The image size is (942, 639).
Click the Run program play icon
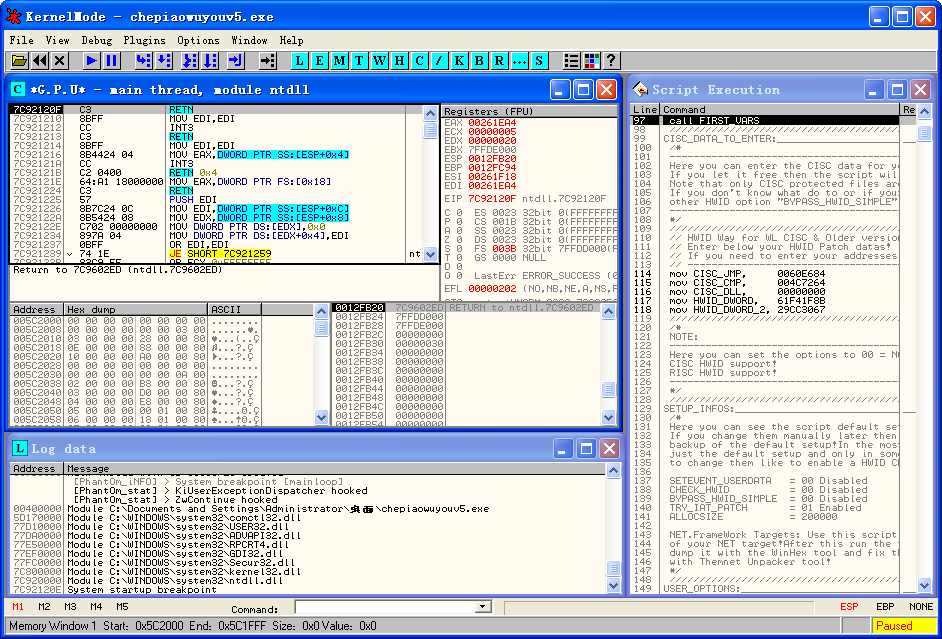tap(91, 61)
